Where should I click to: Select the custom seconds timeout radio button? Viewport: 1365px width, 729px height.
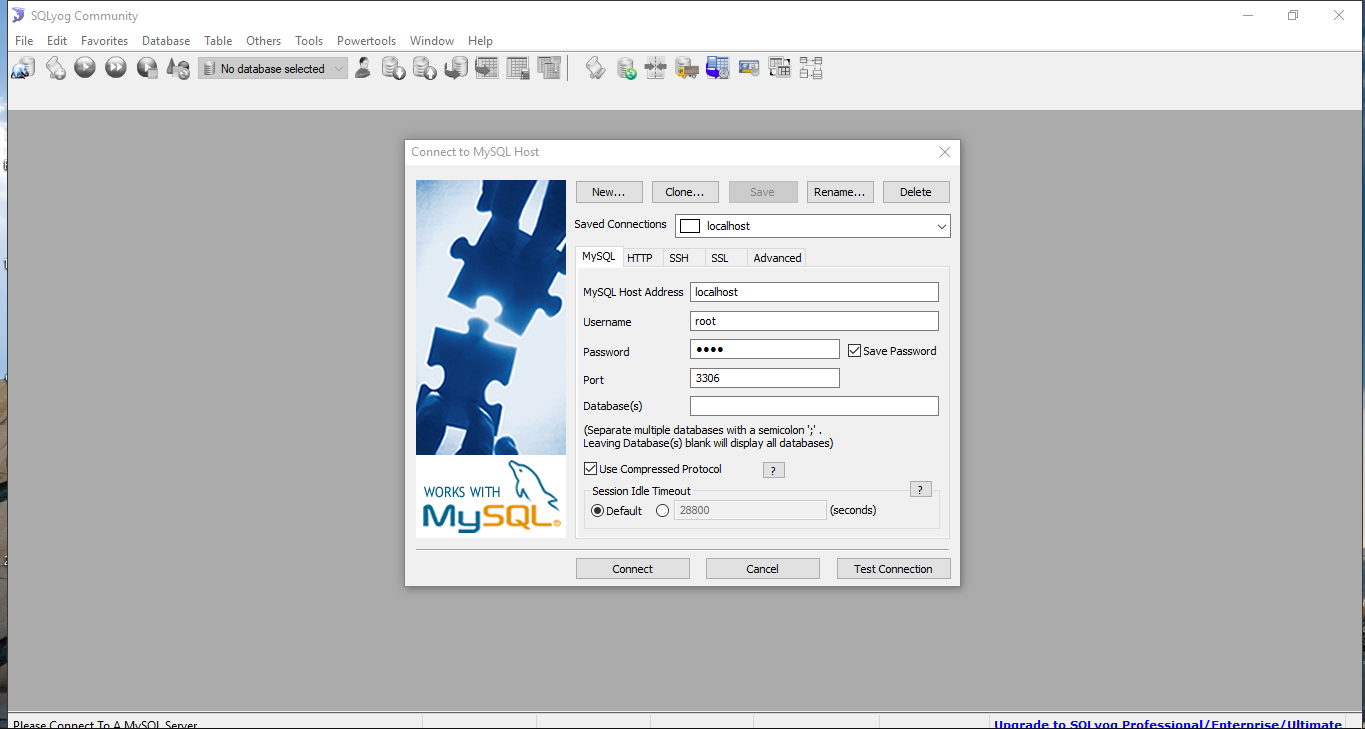[x=662, y=510]
